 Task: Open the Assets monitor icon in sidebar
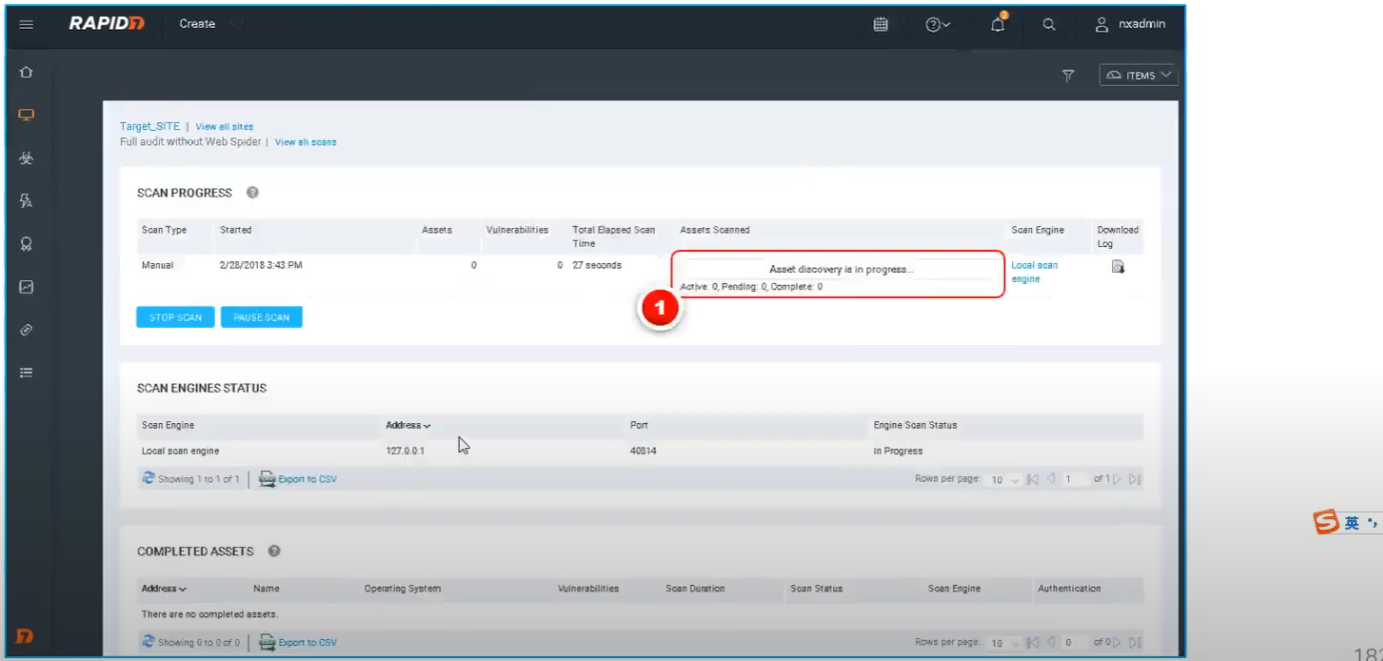pos(27,115)
